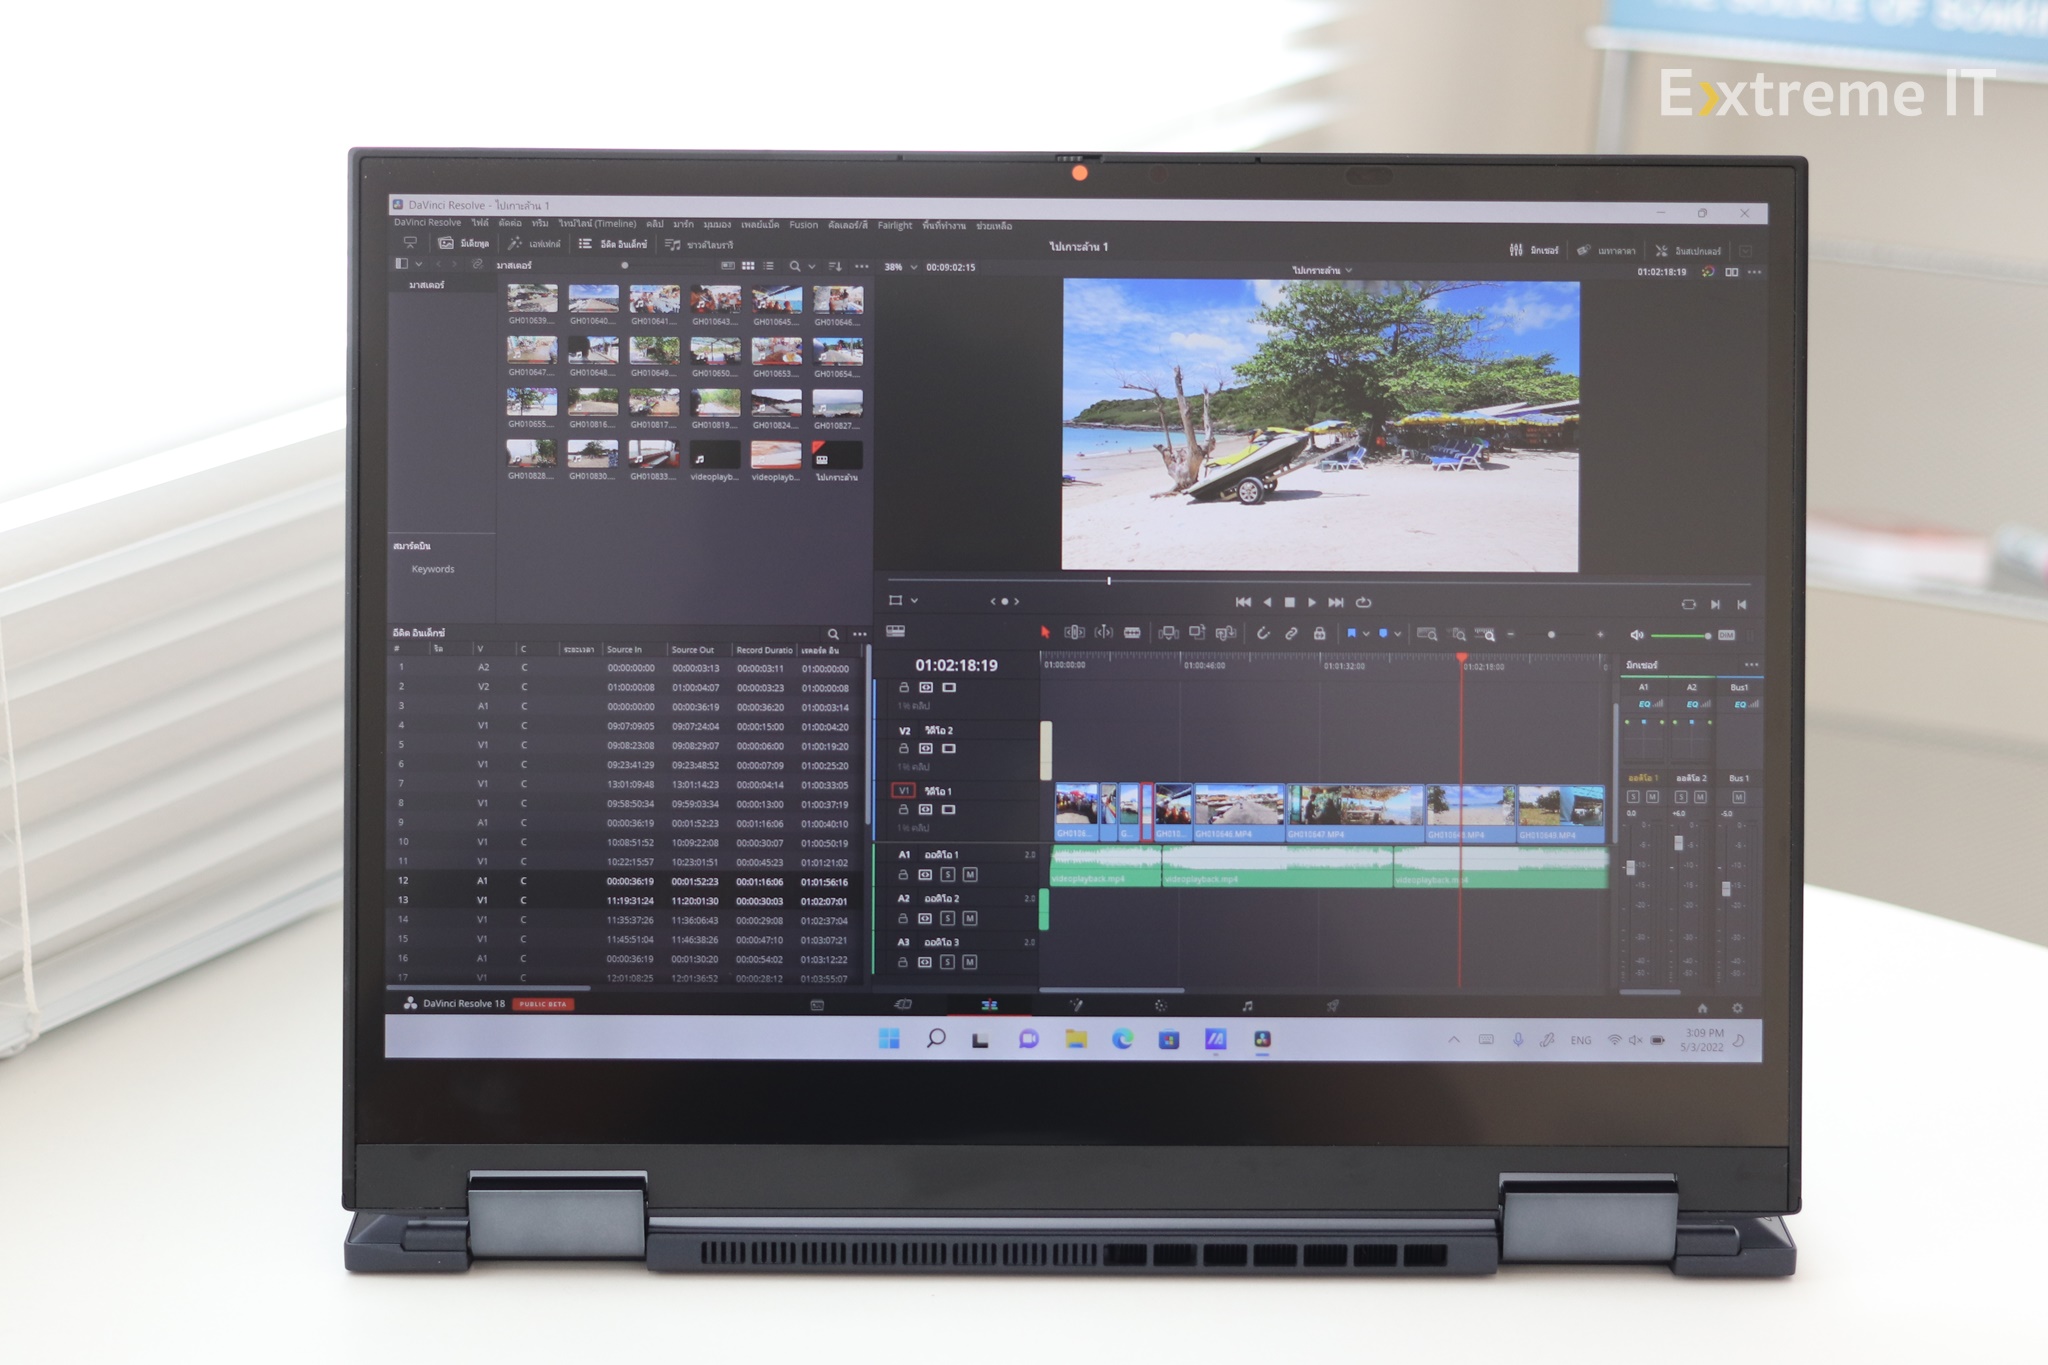The image size is (2048, 1365).
Task: Click the GH010647.MP4 clip on timeline
Action: click(1355, 813)
